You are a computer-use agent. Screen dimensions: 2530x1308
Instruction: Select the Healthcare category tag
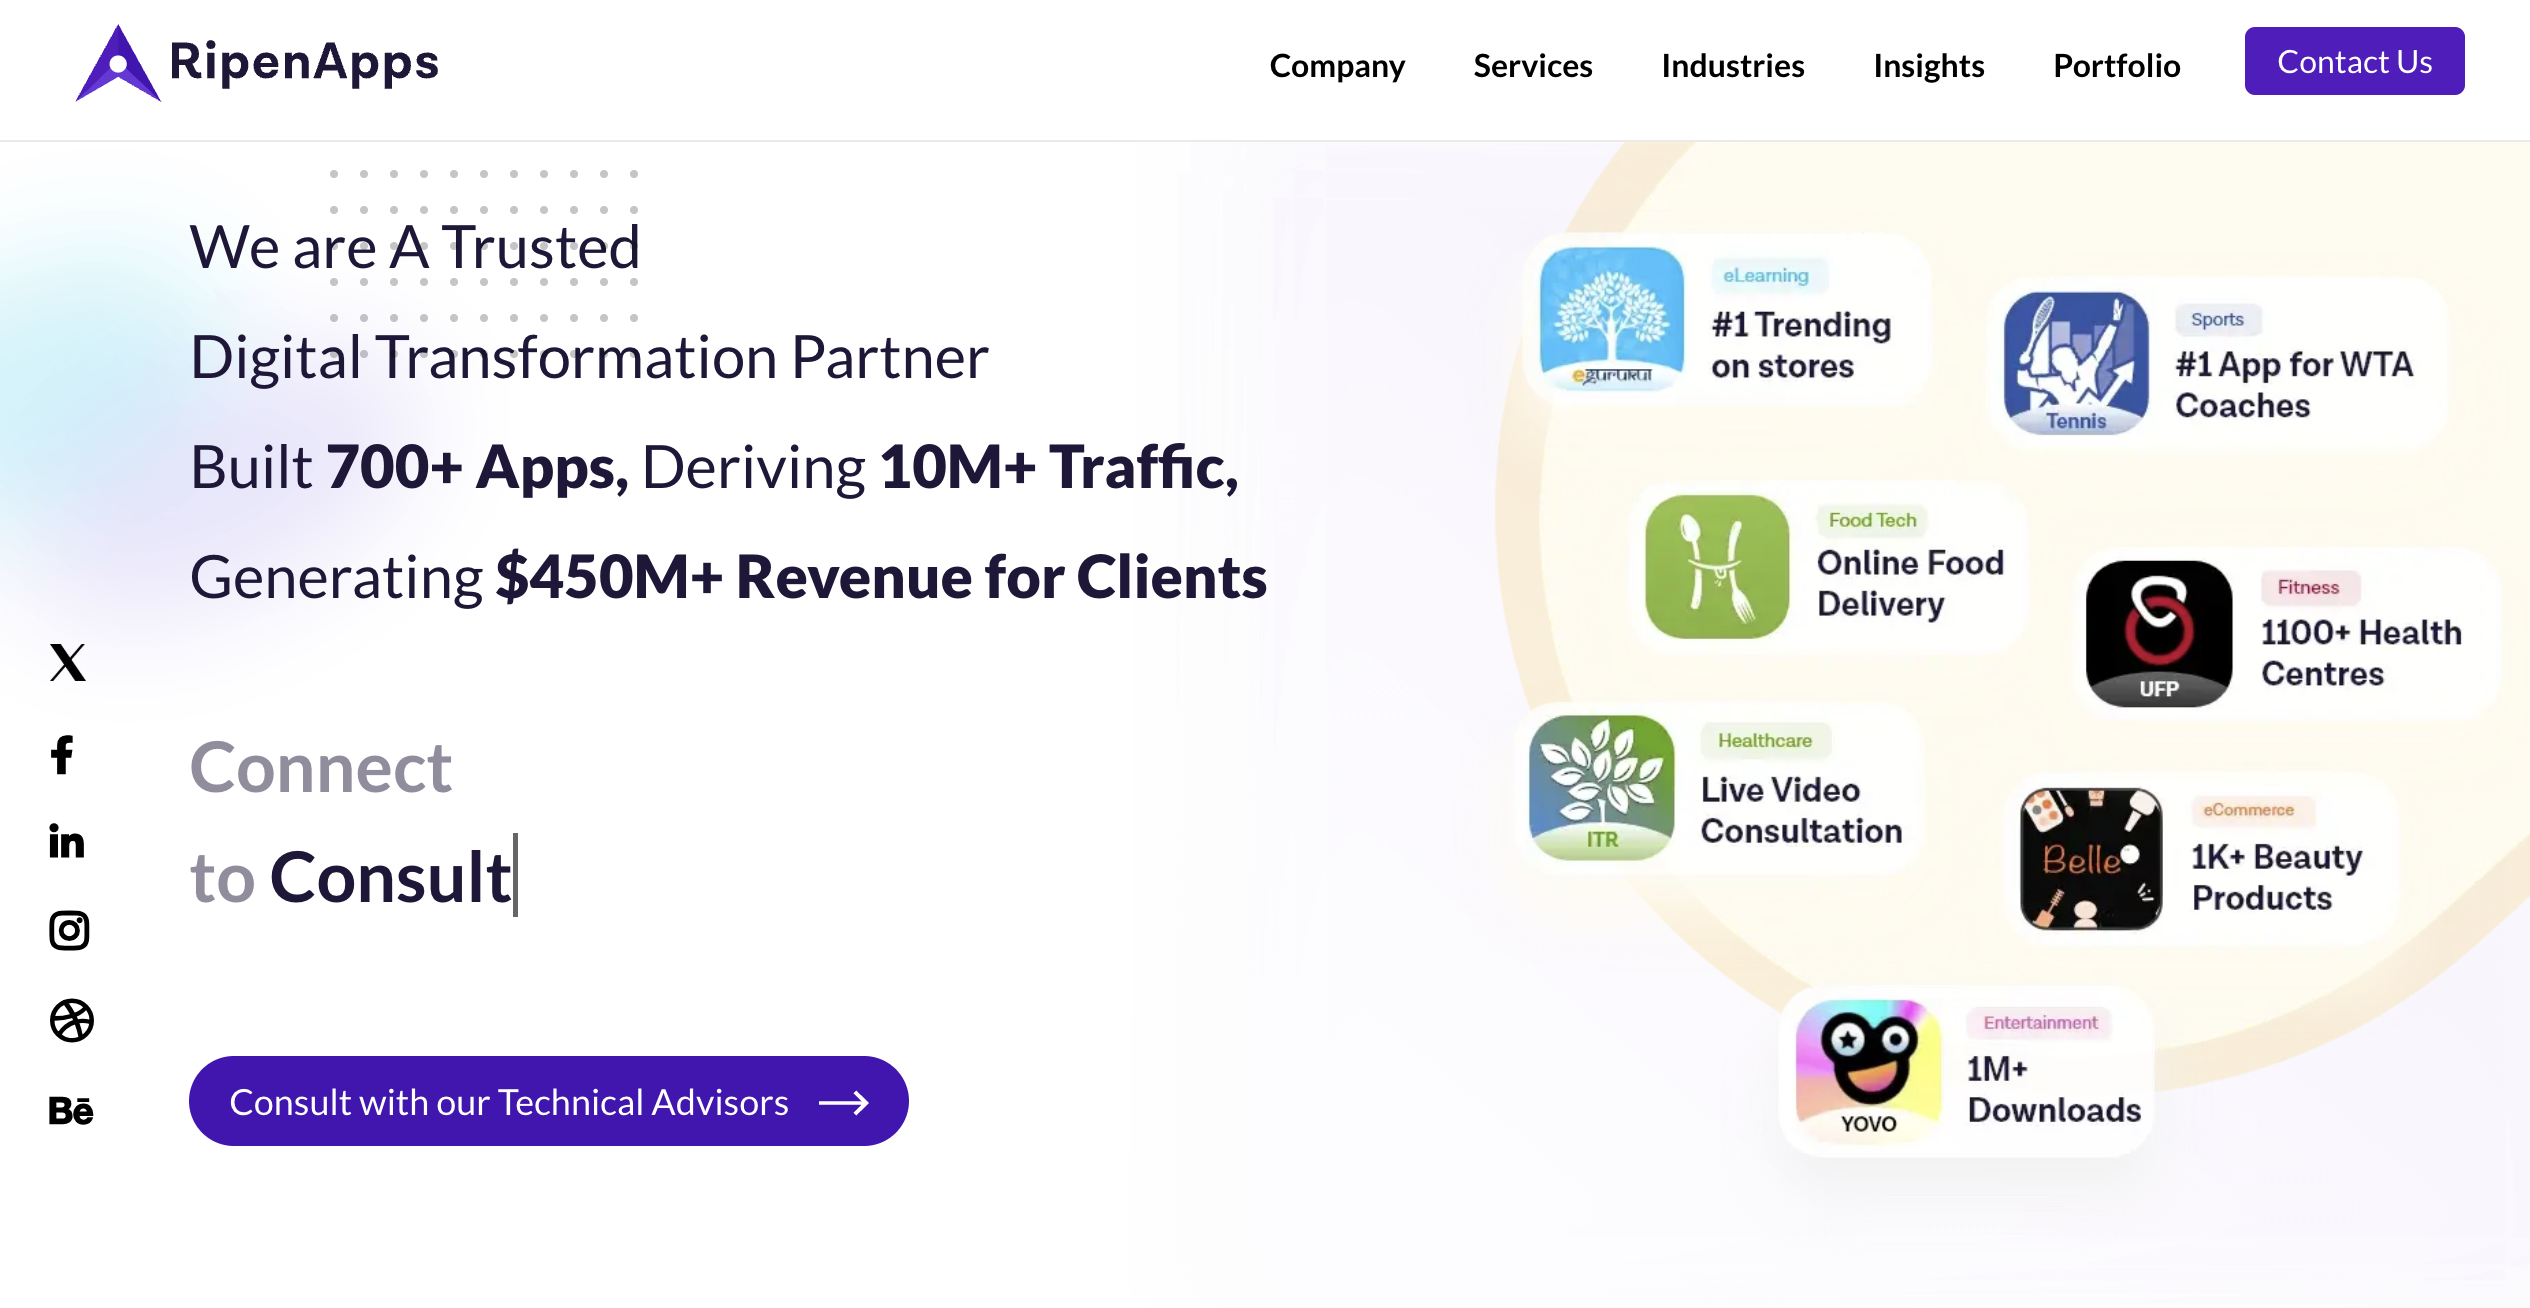point(1765,740)
